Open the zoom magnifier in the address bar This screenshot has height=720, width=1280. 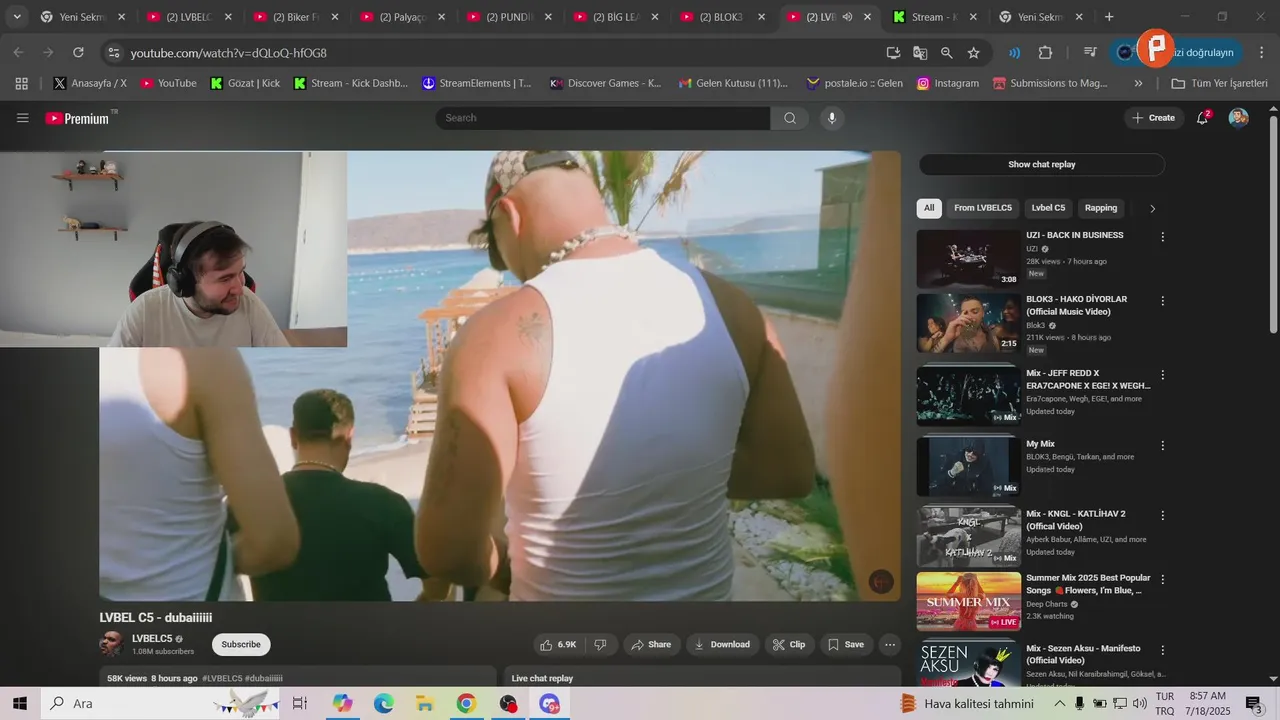pos(946,52)
